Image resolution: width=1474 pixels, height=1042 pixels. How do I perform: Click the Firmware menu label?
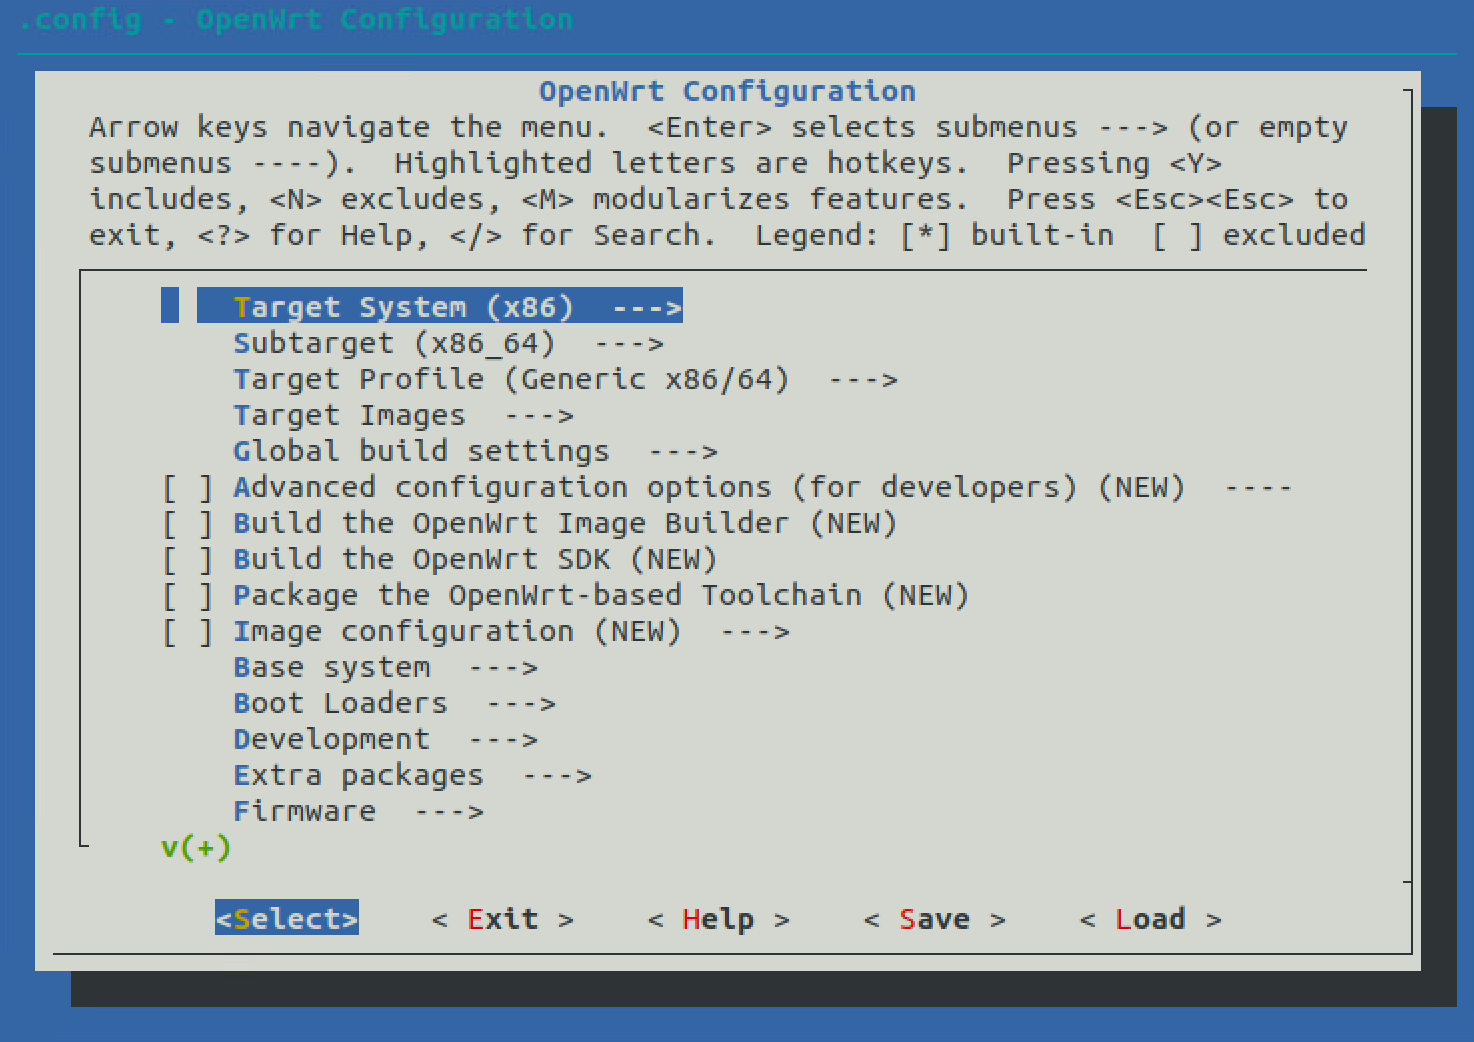coord(304,811)
